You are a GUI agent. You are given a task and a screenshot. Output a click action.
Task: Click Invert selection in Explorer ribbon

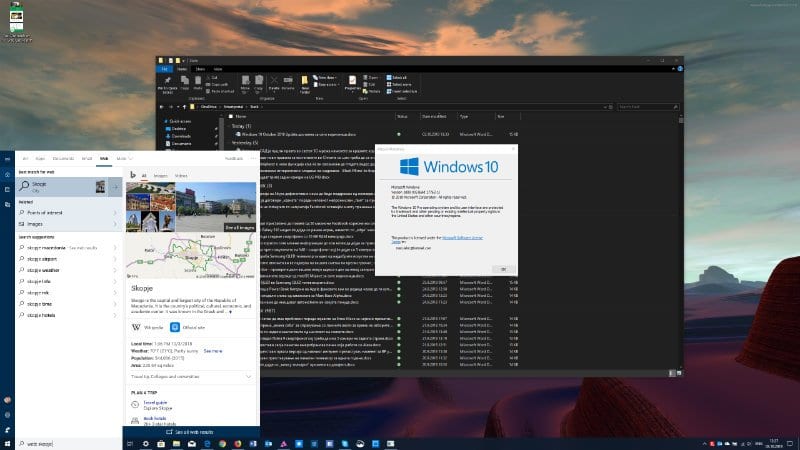[x=402, y=91]
